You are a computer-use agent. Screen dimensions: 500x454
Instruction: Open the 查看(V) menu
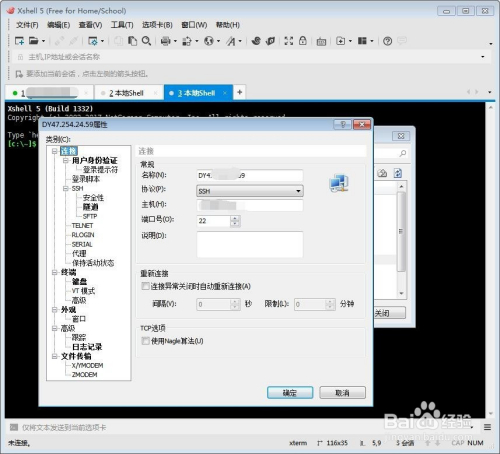[90, 25]
